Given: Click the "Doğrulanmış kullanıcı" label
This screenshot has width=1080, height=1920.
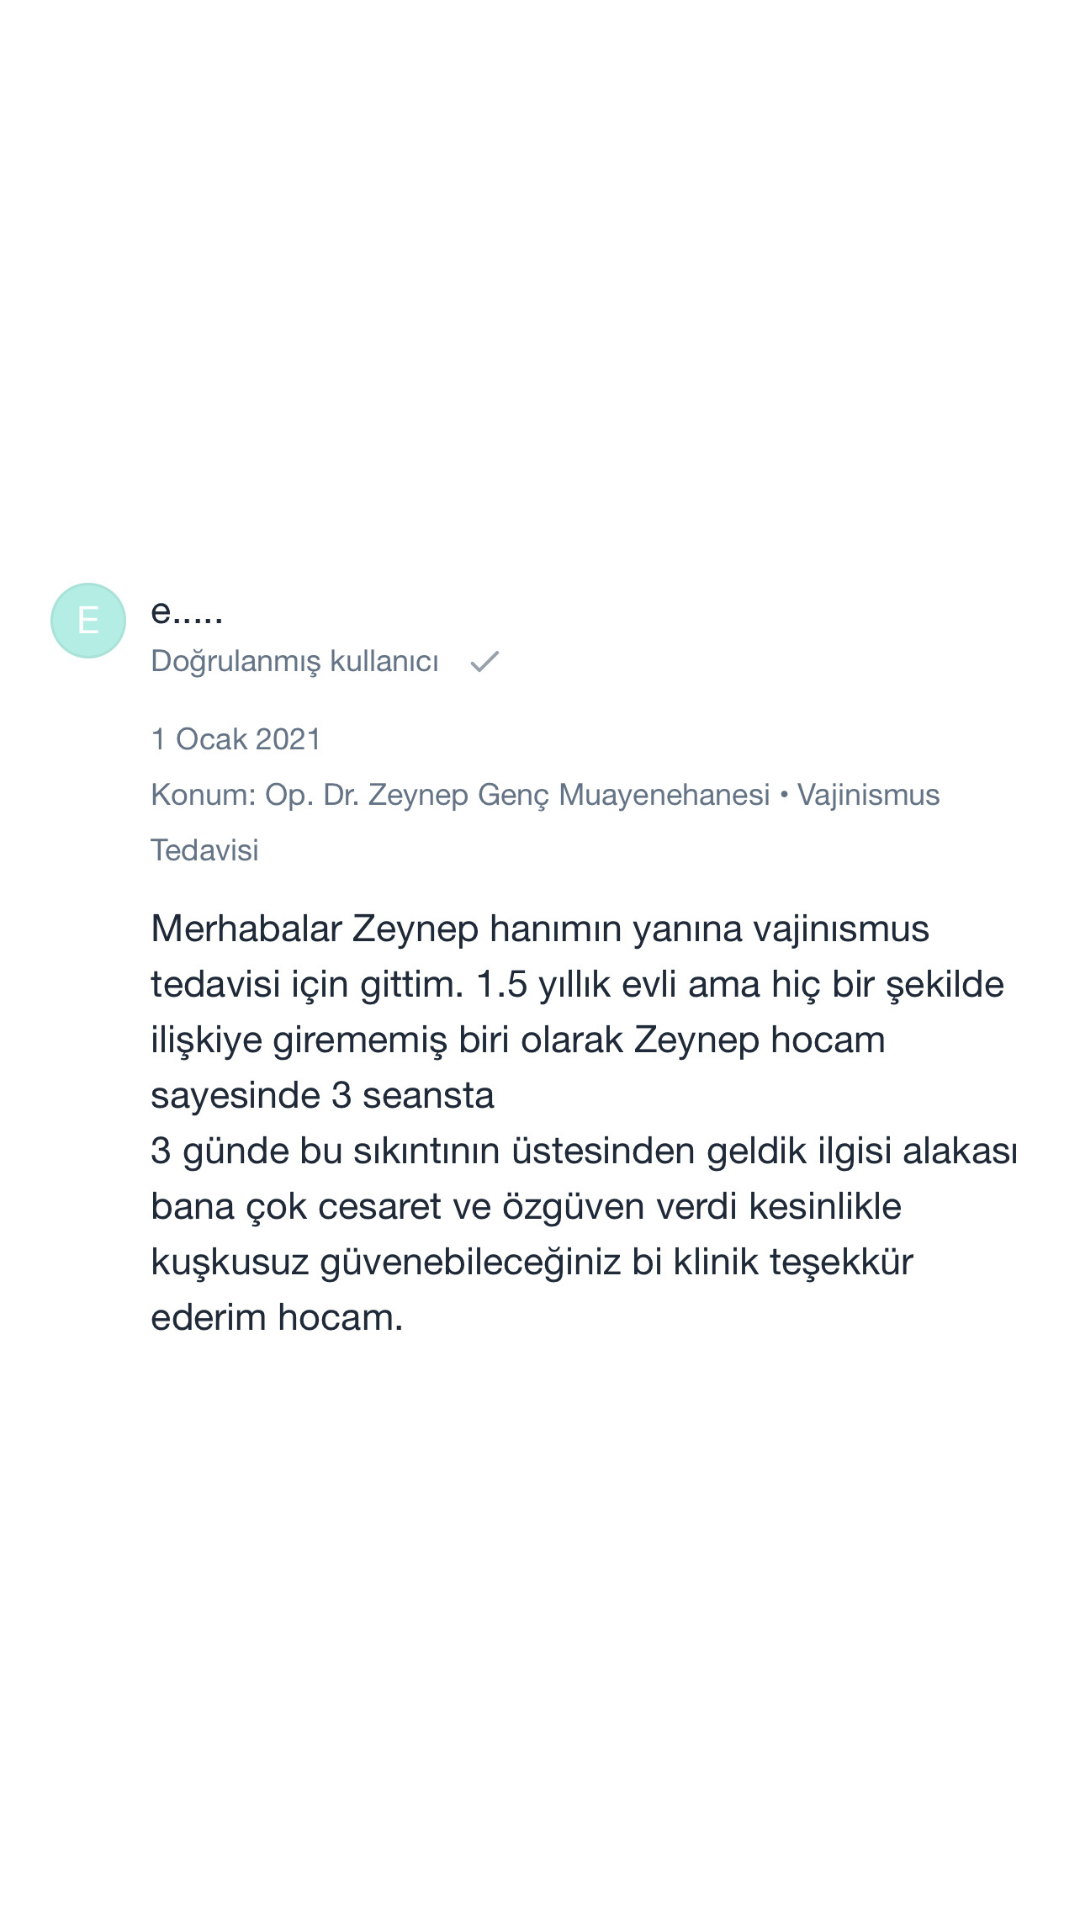Looking at the screenshot, I should click(x=294, y=661).
